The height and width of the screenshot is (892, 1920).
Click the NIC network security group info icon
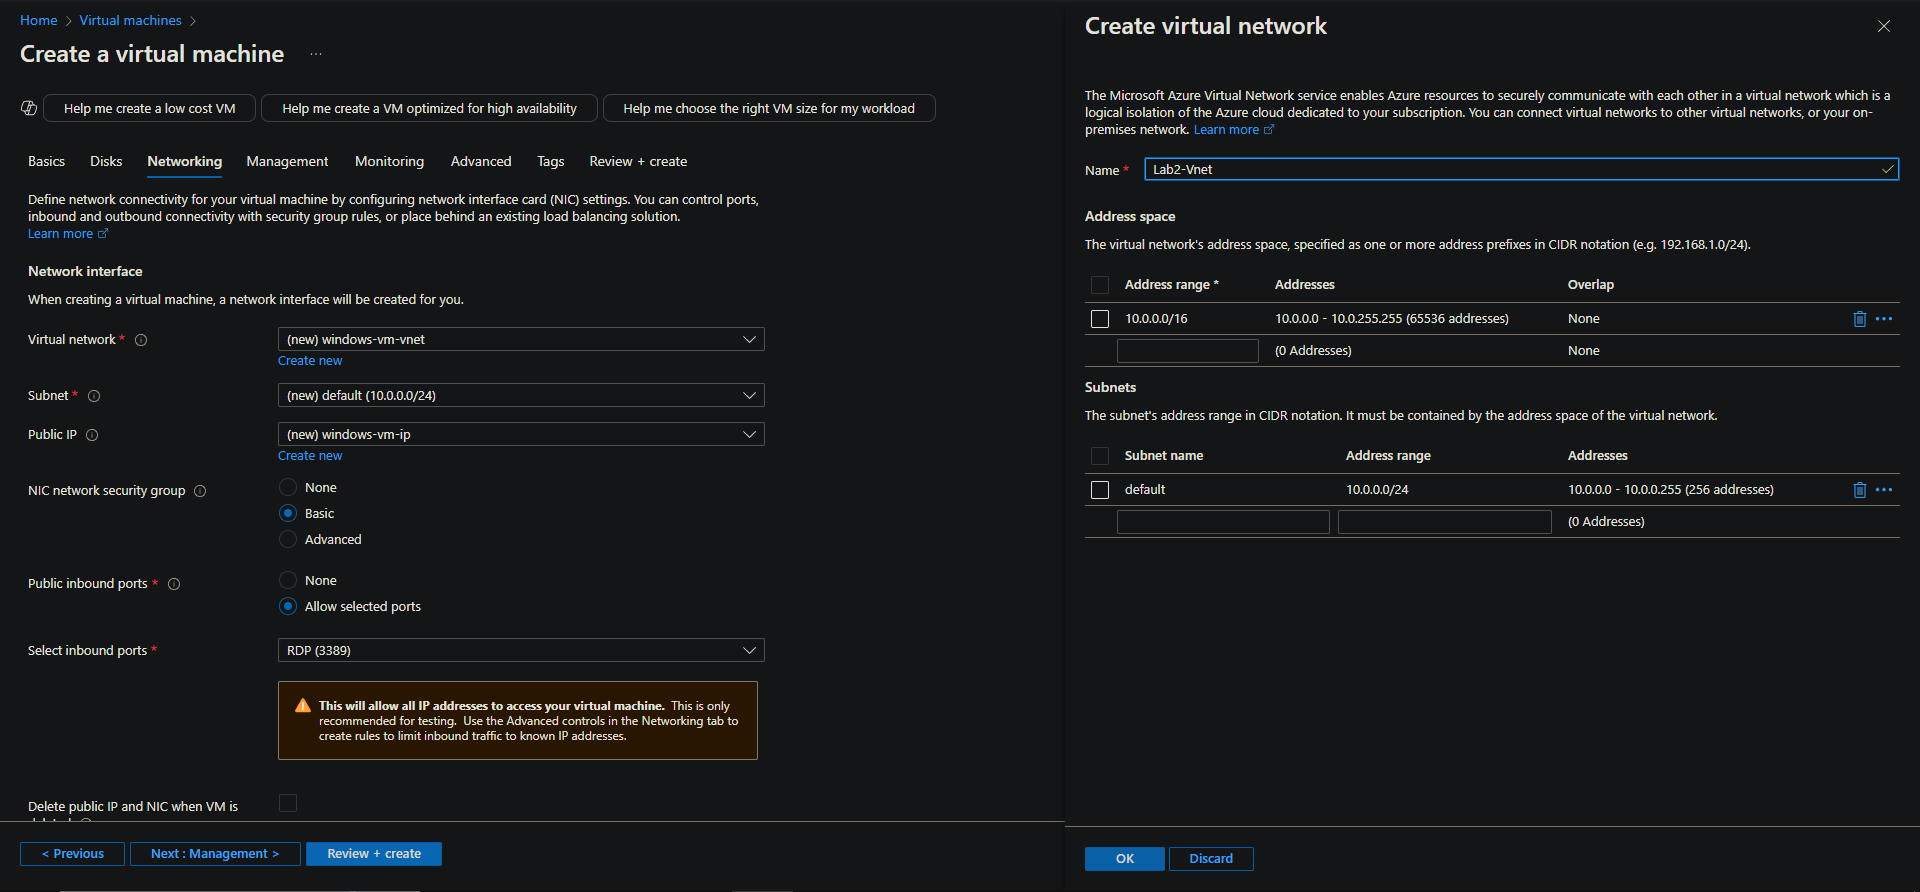click(200, 491)
